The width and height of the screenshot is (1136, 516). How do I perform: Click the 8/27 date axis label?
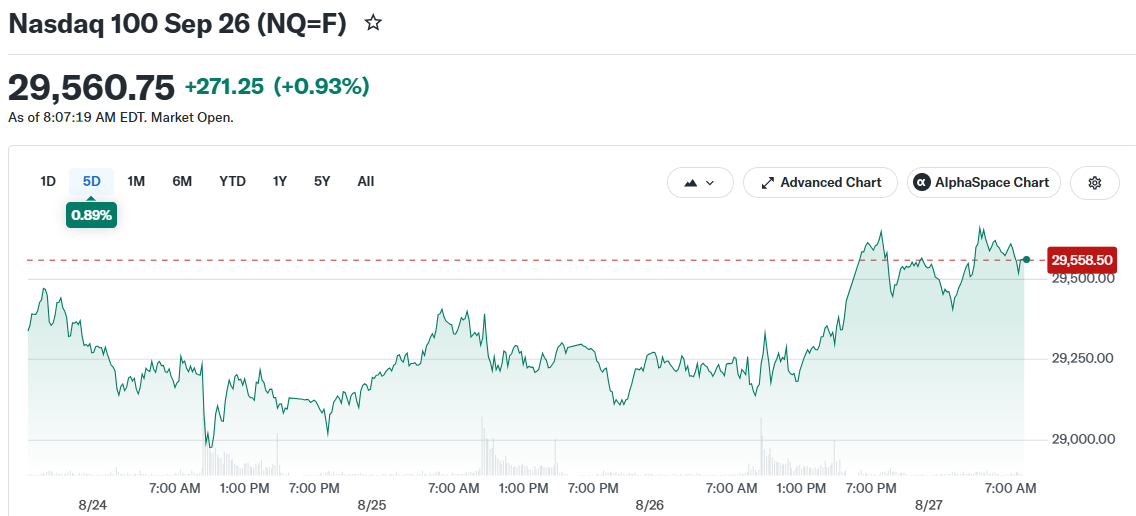930,504
